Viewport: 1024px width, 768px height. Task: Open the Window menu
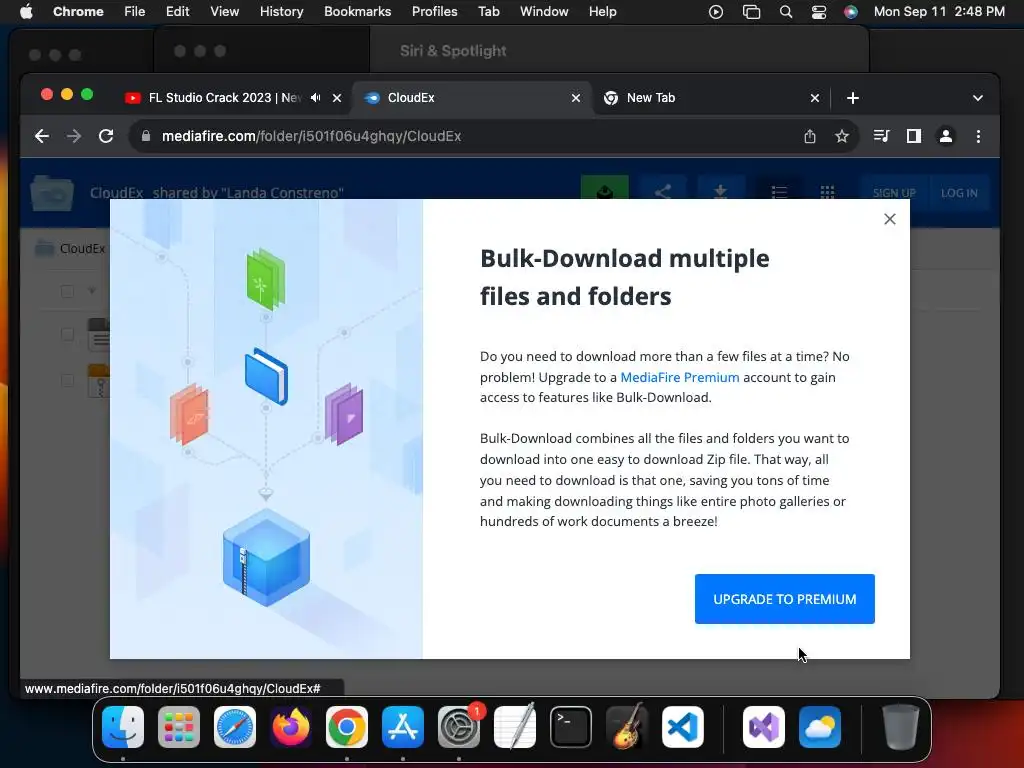[544, 12]
